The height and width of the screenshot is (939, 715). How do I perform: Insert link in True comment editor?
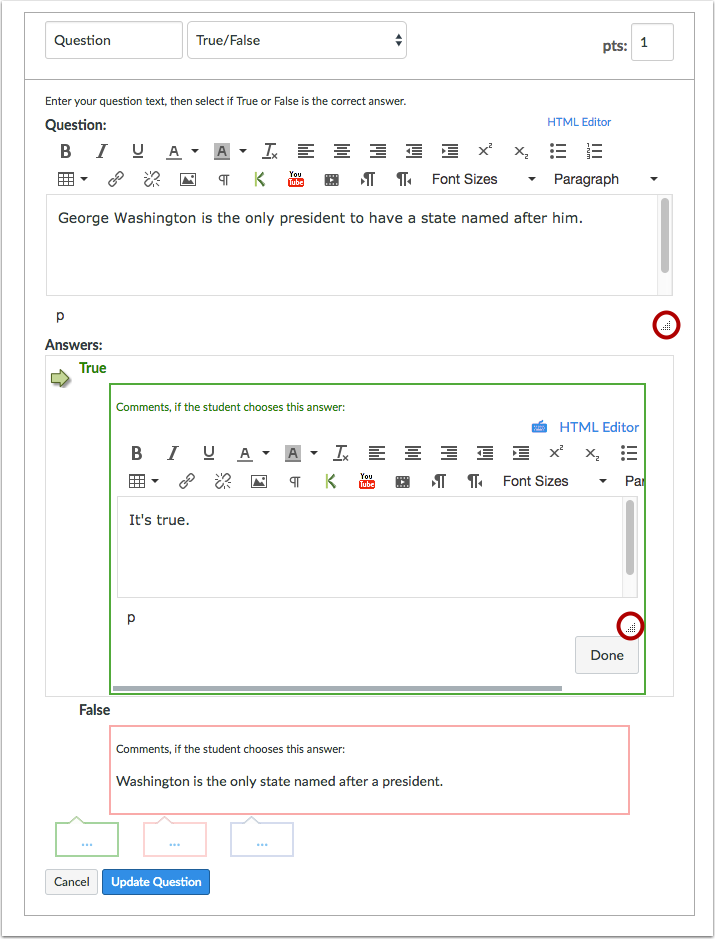pos(187,481)
